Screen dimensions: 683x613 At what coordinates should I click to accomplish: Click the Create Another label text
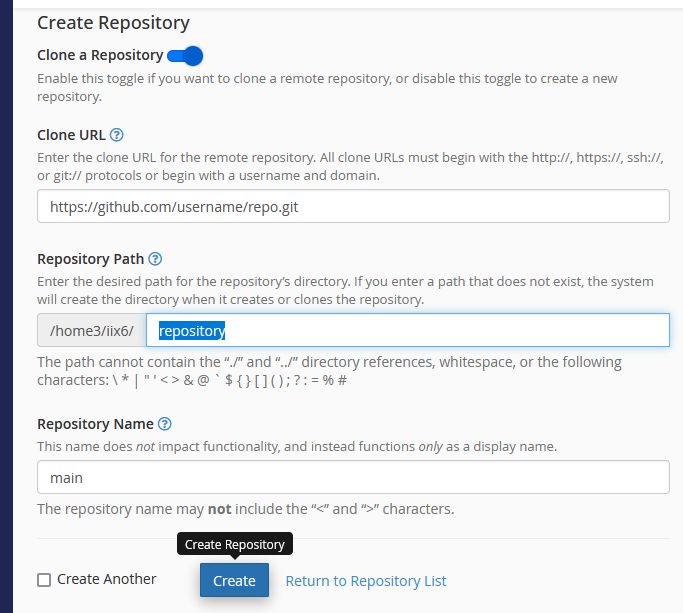107,579
